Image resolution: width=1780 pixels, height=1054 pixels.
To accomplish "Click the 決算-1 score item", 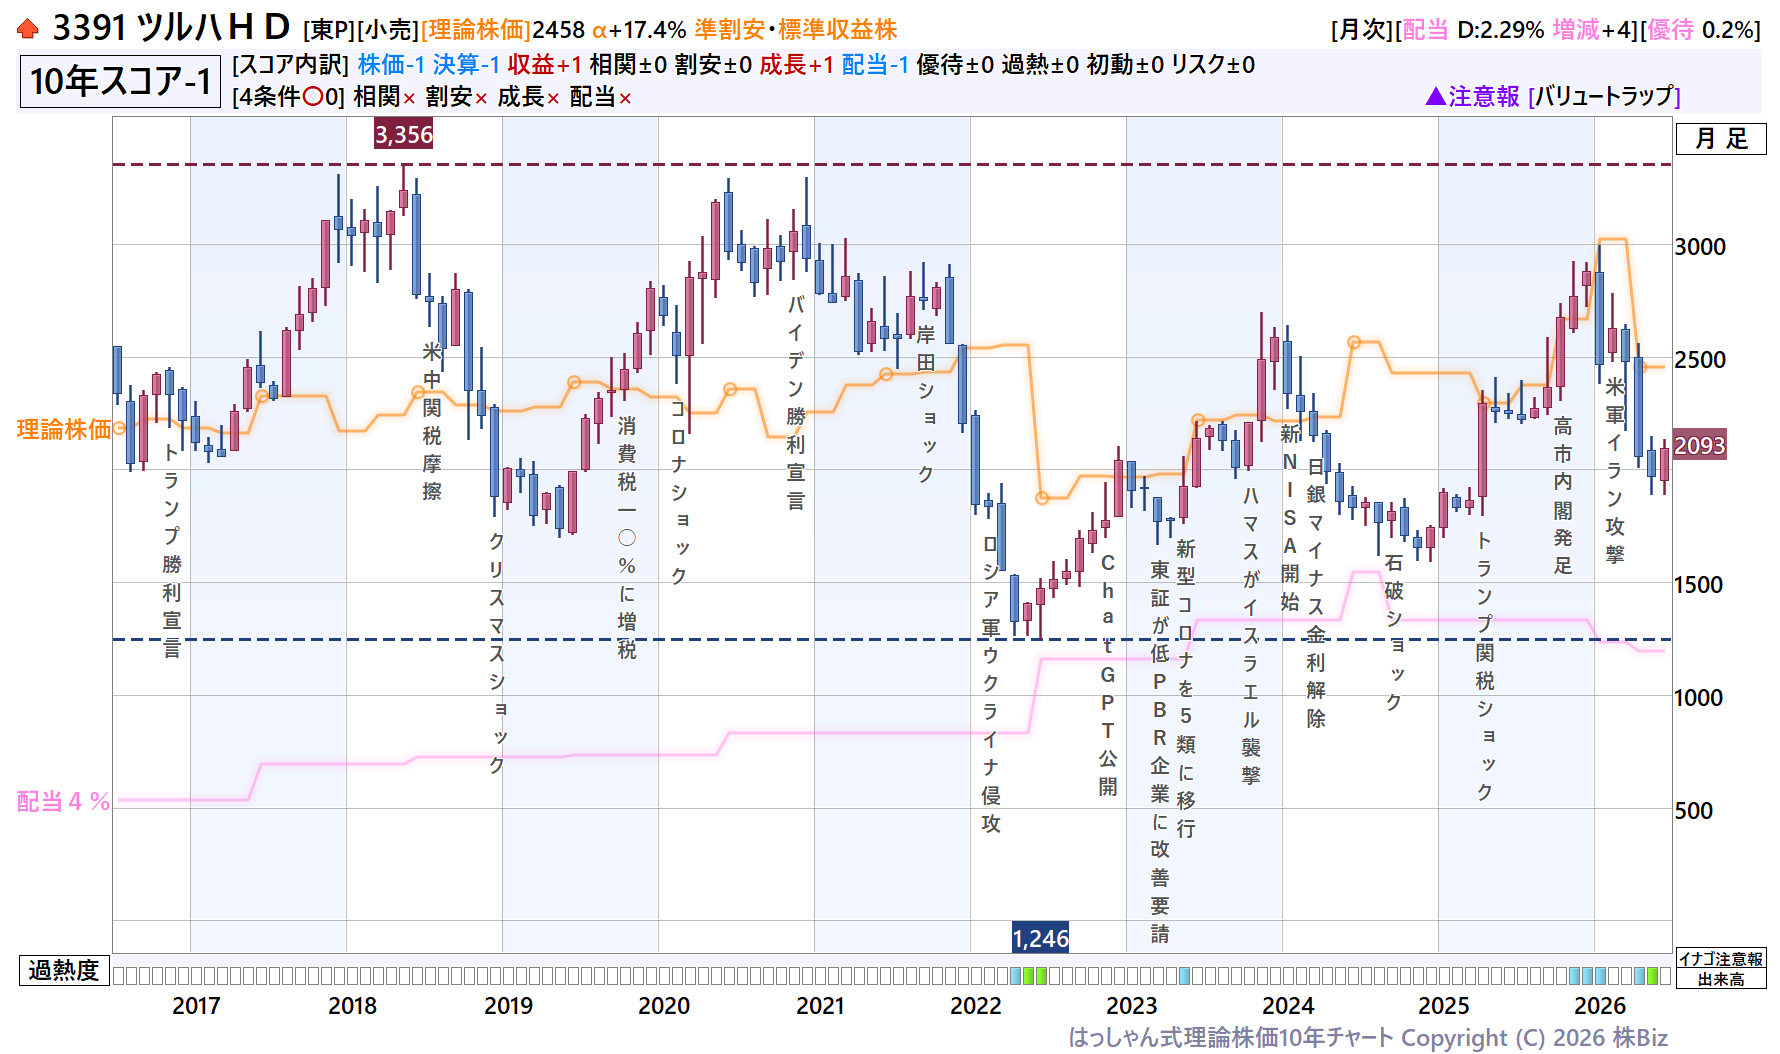I will tap(466, 65).
